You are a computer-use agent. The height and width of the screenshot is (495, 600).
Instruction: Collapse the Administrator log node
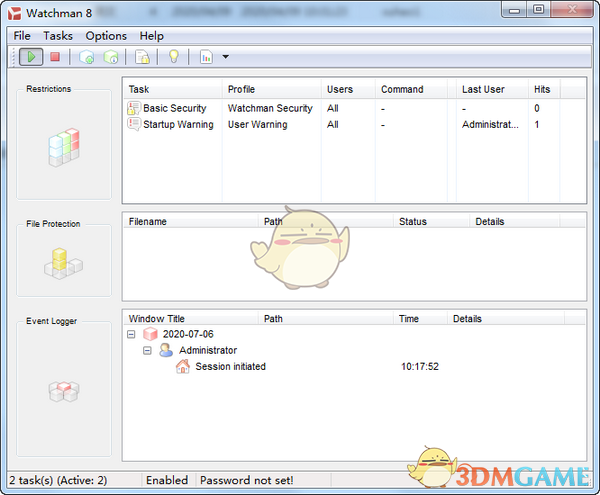147,350
